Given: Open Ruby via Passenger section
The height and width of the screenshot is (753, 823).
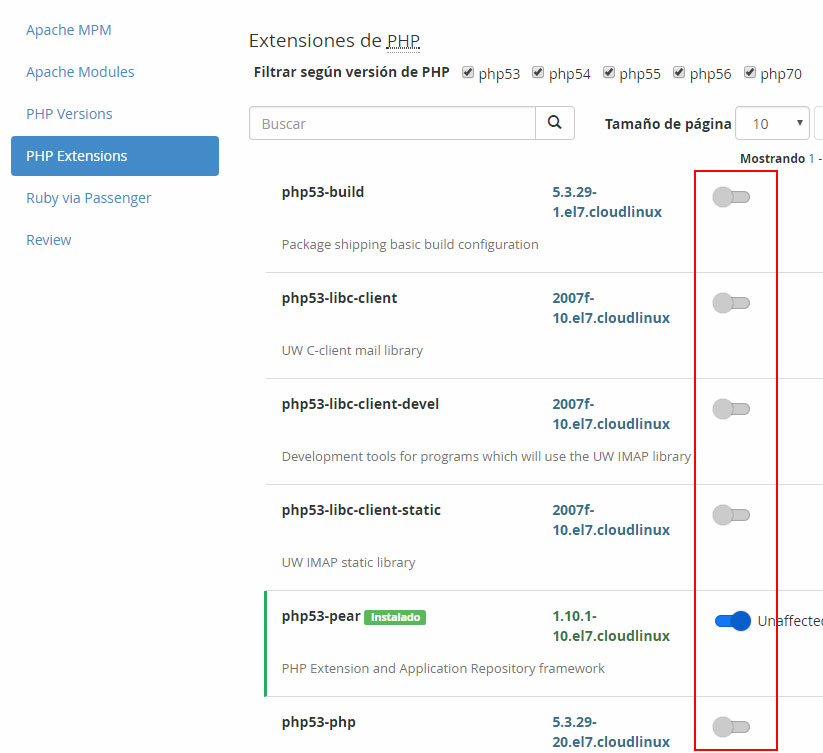Looking at the screenshot, I should [89, 198].
